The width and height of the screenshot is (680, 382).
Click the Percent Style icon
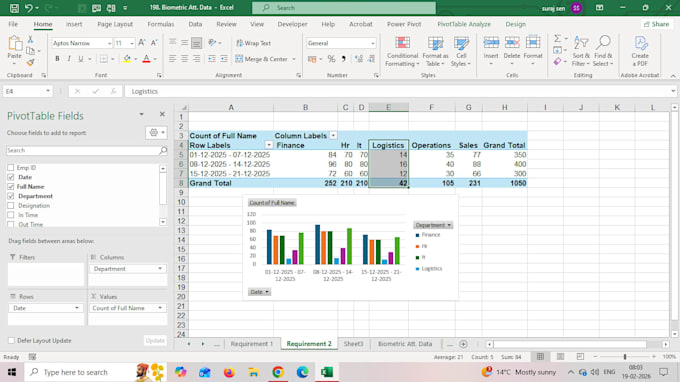coord(331,59)
